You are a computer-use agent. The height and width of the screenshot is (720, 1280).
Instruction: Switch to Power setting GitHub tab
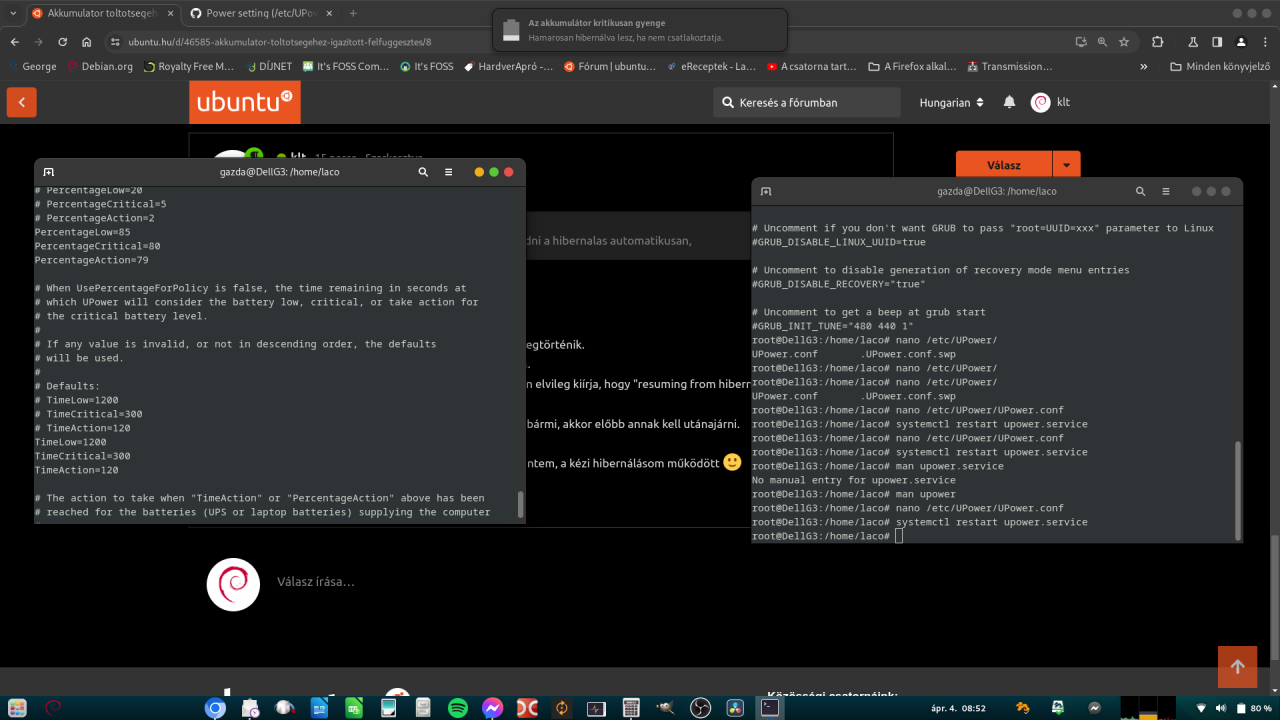click(260, 13)
